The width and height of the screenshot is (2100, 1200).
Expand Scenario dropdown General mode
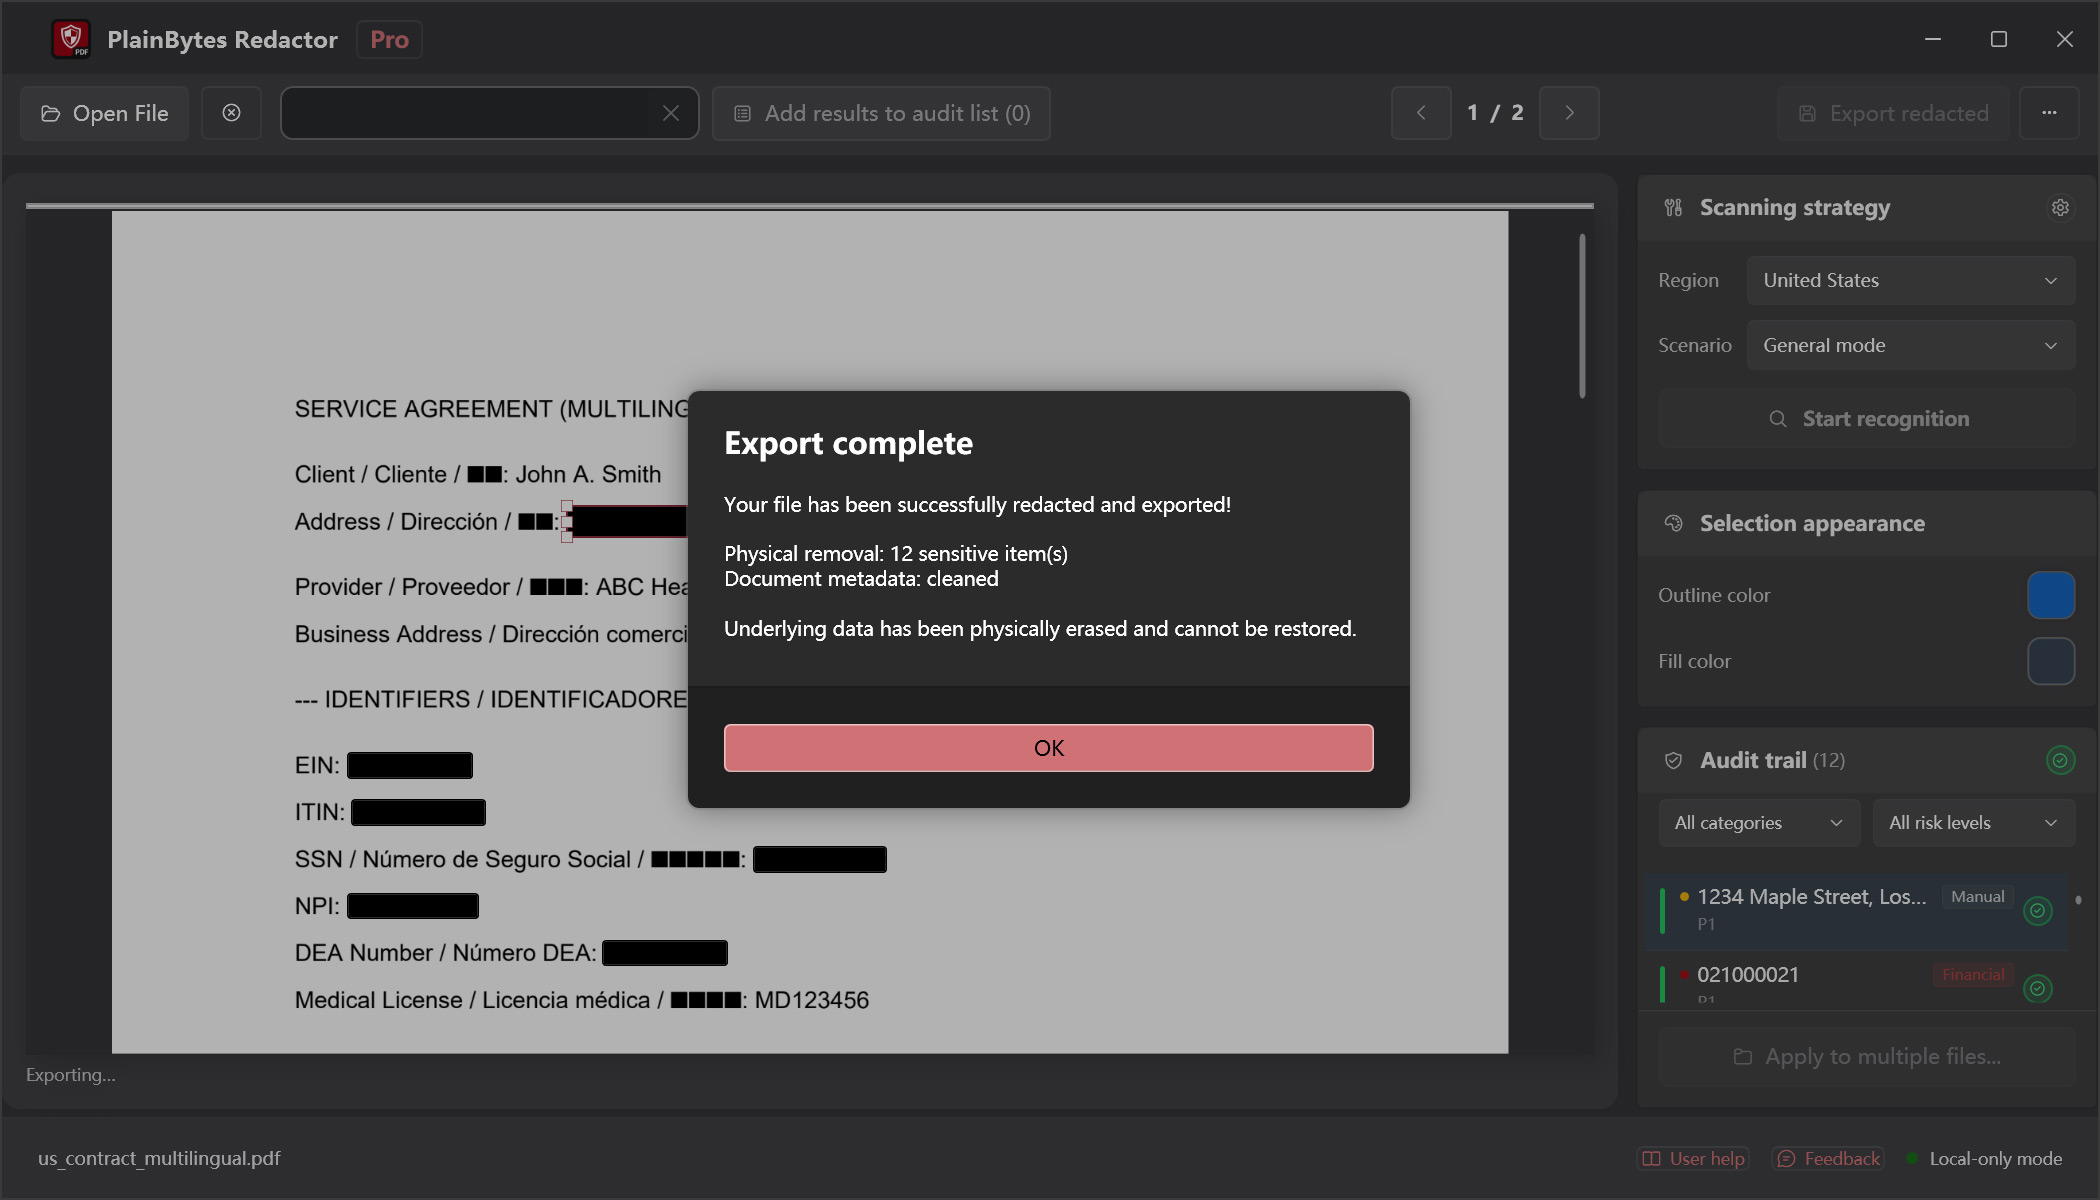click(1910, 345)
